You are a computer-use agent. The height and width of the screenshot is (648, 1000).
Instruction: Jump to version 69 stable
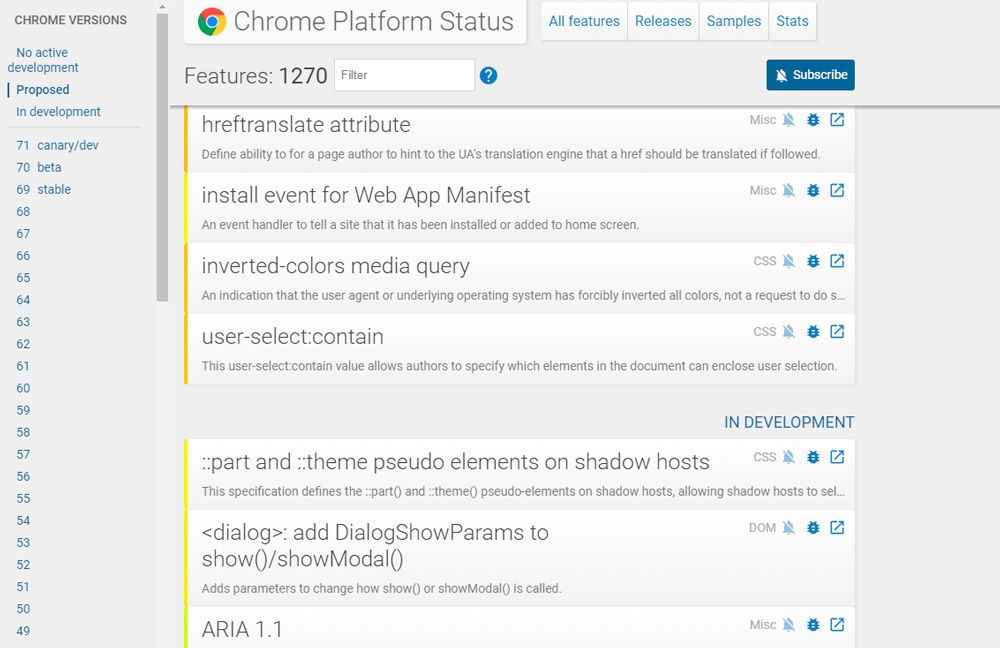[43, 189]
